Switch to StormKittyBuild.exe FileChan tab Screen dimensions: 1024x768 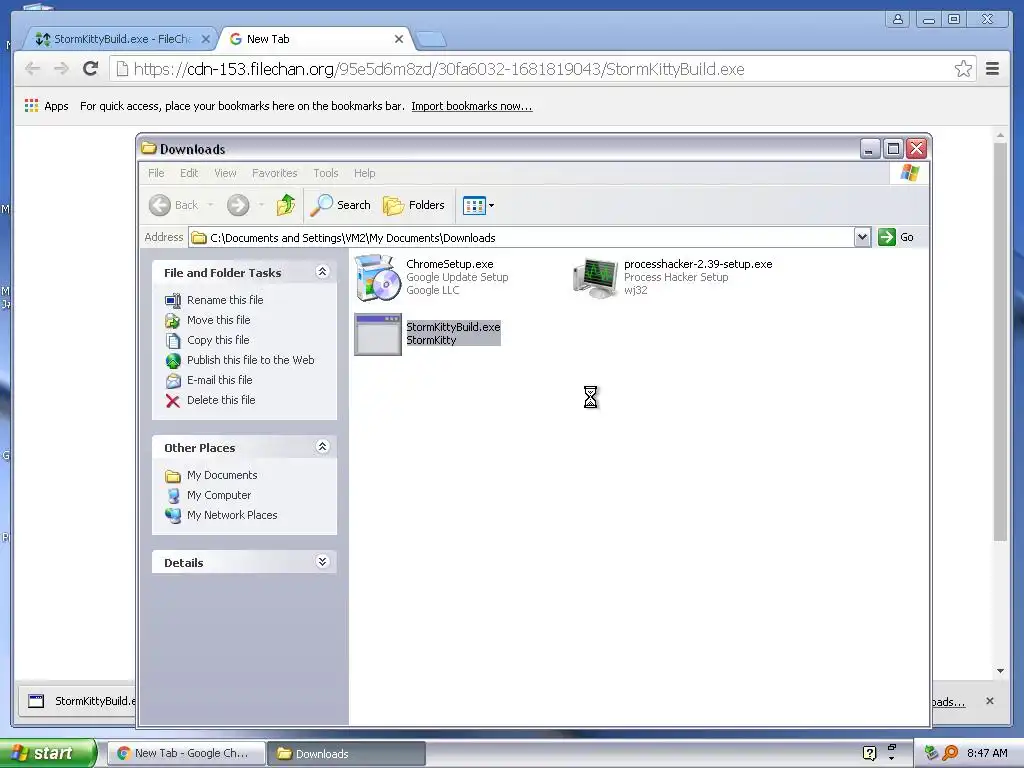tap(122, 39)
